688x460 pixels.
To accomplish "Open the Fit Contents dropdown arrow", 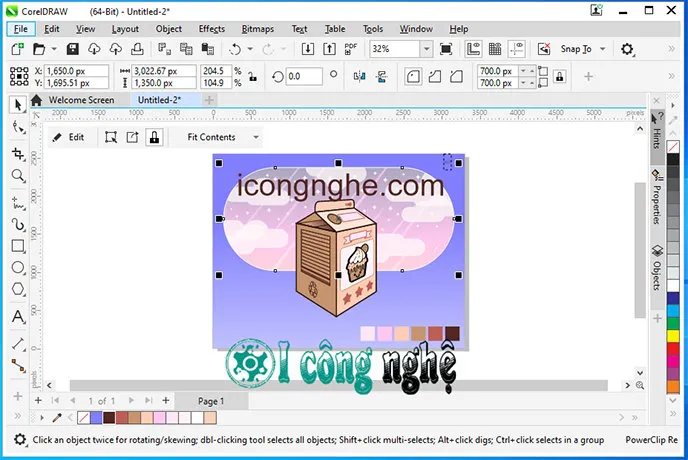I will 256,137.
